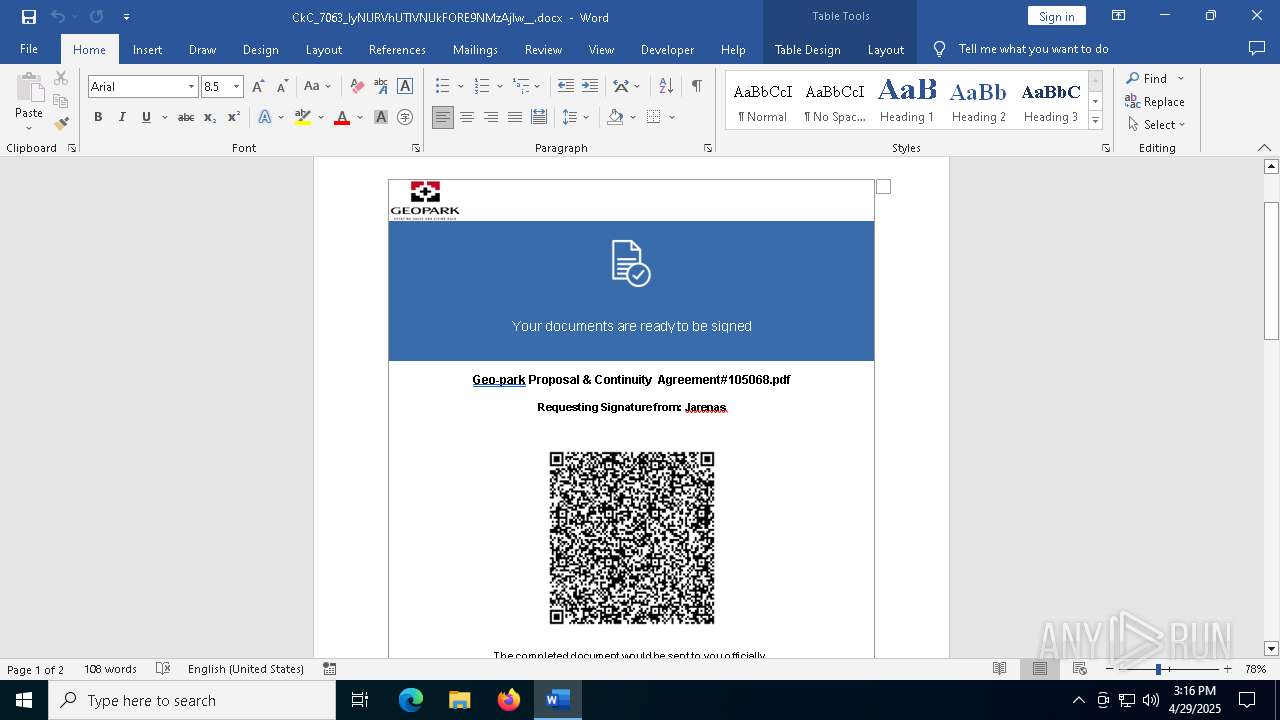Zoom out using the minus button
Viewport: 1280px width, 720px height.
pos(1110,669)
